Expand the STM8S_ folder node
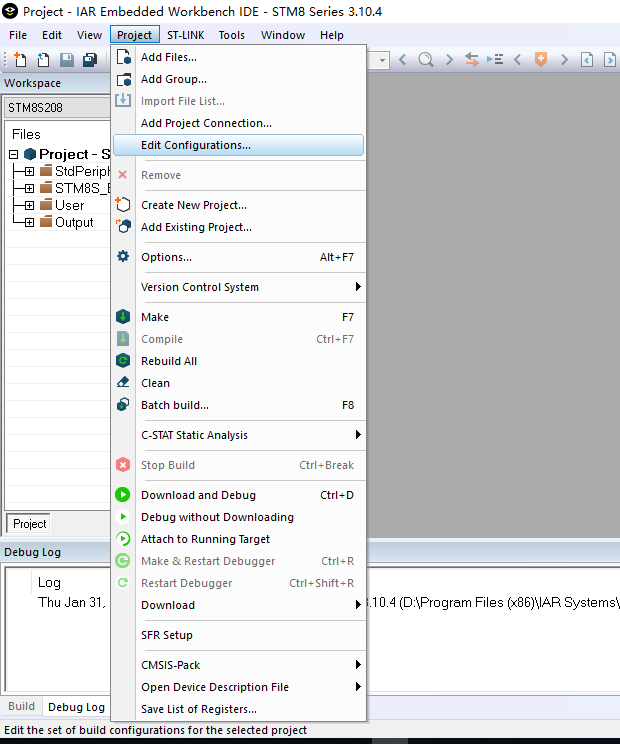 29,188
